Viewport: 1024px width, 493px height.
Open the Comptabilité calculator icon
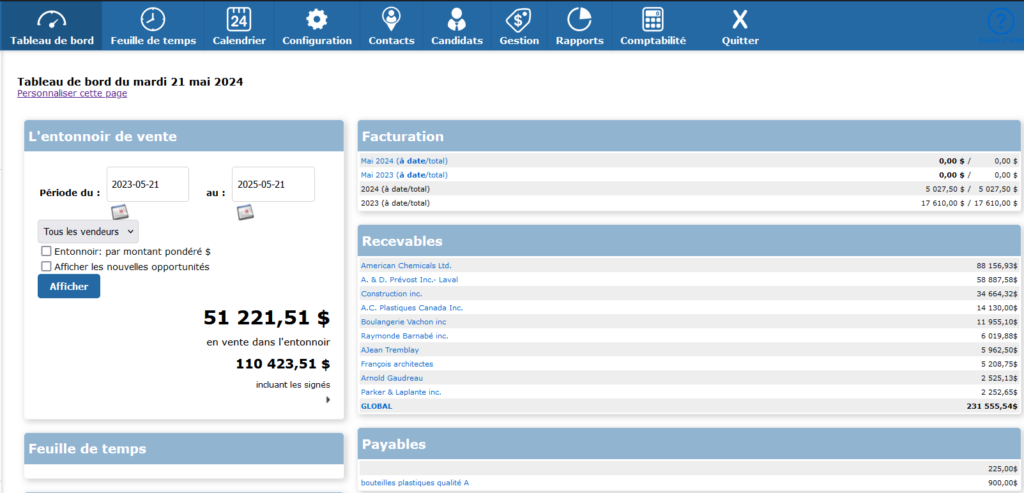click(653, 20)
